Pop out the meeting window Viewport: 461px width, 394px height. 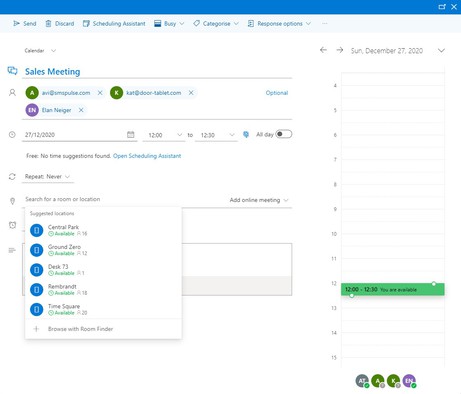442,7
